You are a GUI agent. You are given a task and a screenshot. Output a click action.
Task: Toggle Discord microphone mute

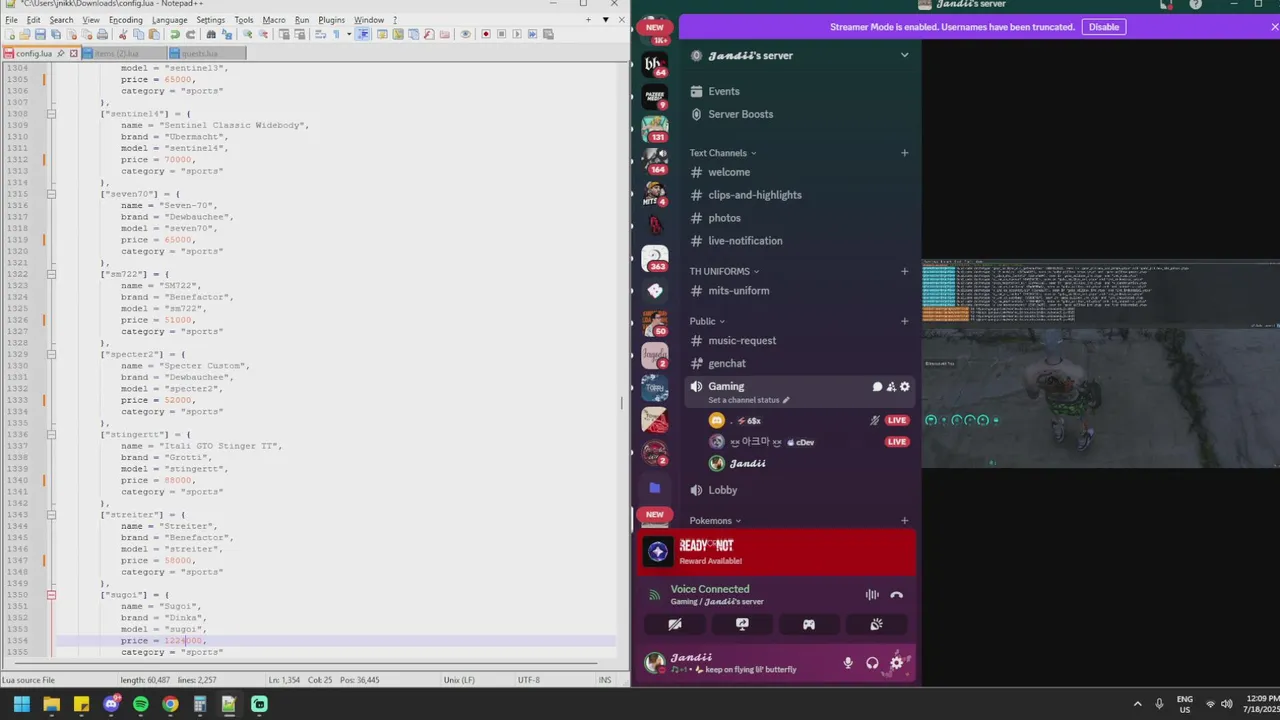[x=848, y=662]
